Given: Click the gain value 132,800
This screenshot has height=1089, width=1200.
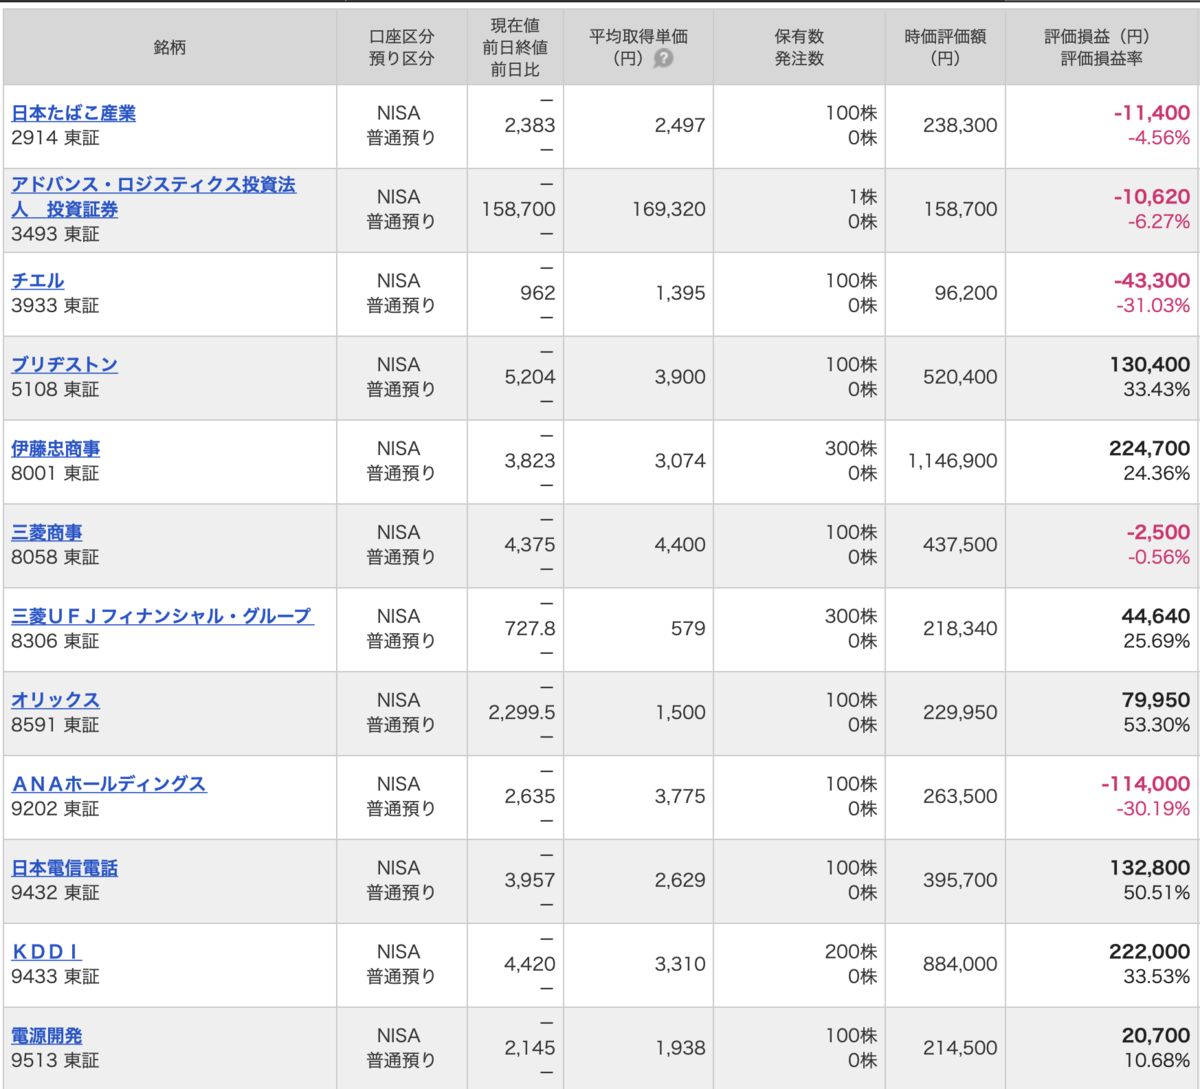Looking at the screenshot, I should click(x=1150, y=868).
